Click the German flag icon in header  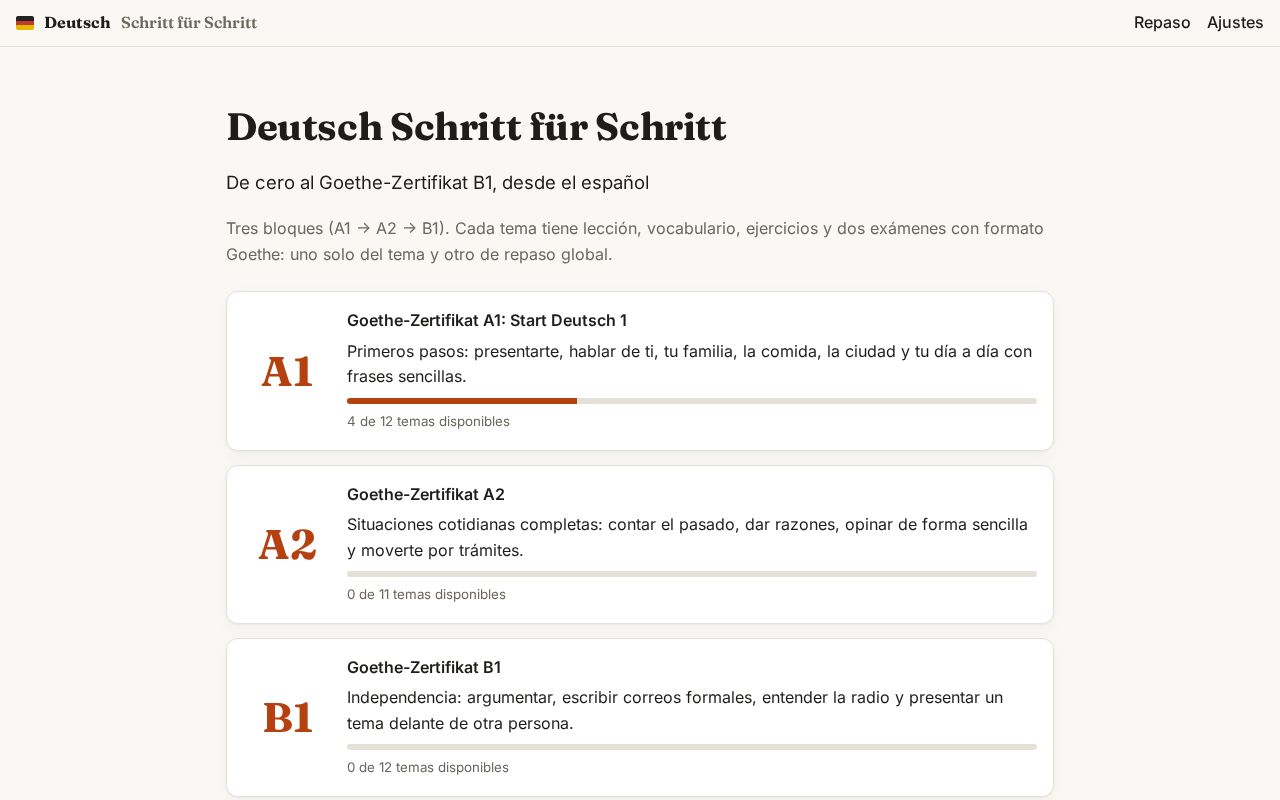25,23
